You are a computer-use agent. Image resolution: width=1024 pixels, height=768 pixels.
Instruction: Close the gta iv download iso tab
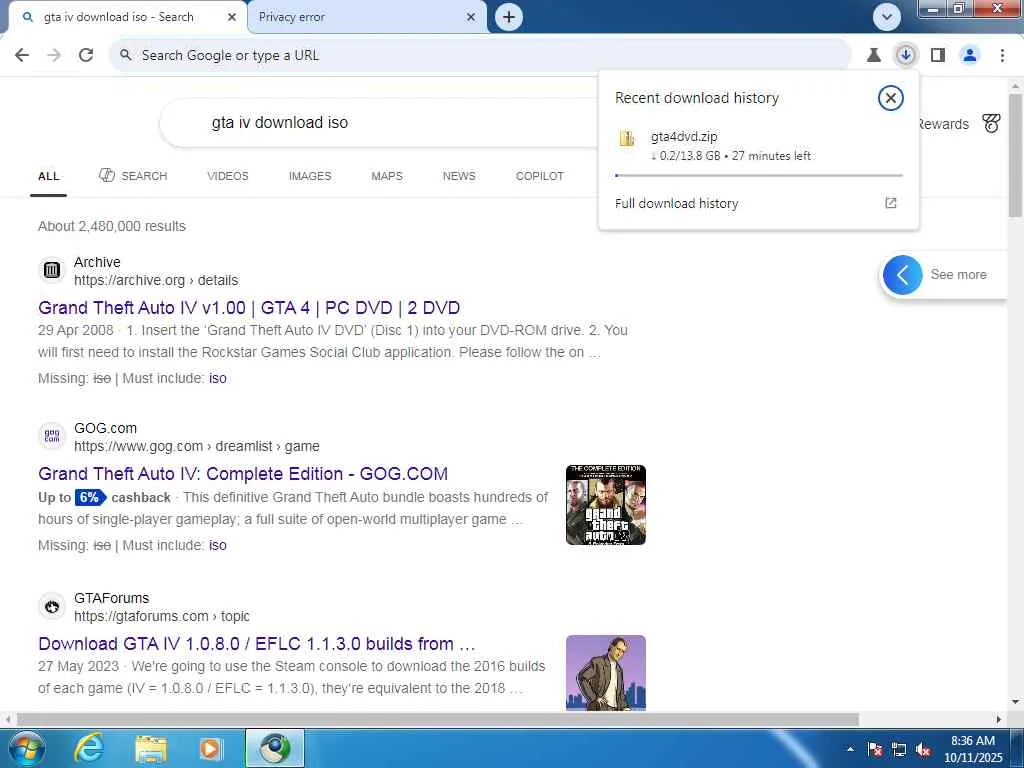232,17
